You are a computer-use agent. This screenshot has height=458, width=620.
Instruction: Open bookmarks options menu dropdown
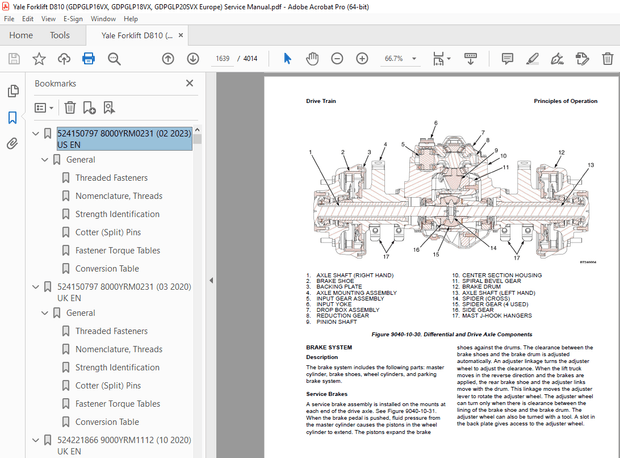44,108
